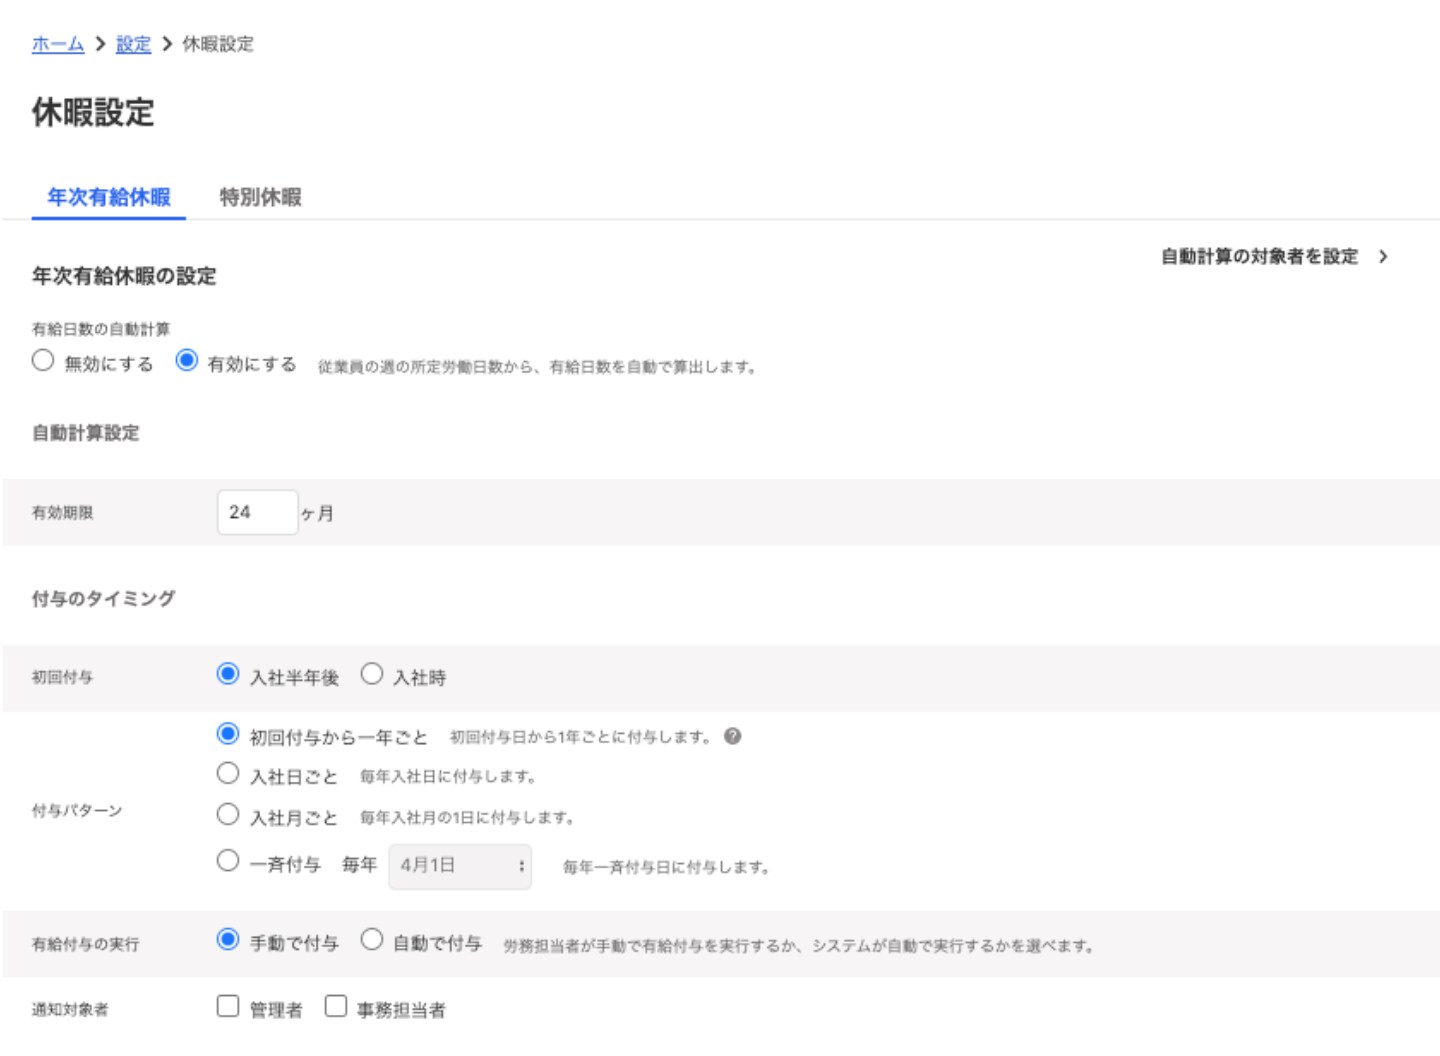Viewport: 1440px width, 1056px height.
Task: Click the 有効期限 row label
Action: click(x=62, y=513)
